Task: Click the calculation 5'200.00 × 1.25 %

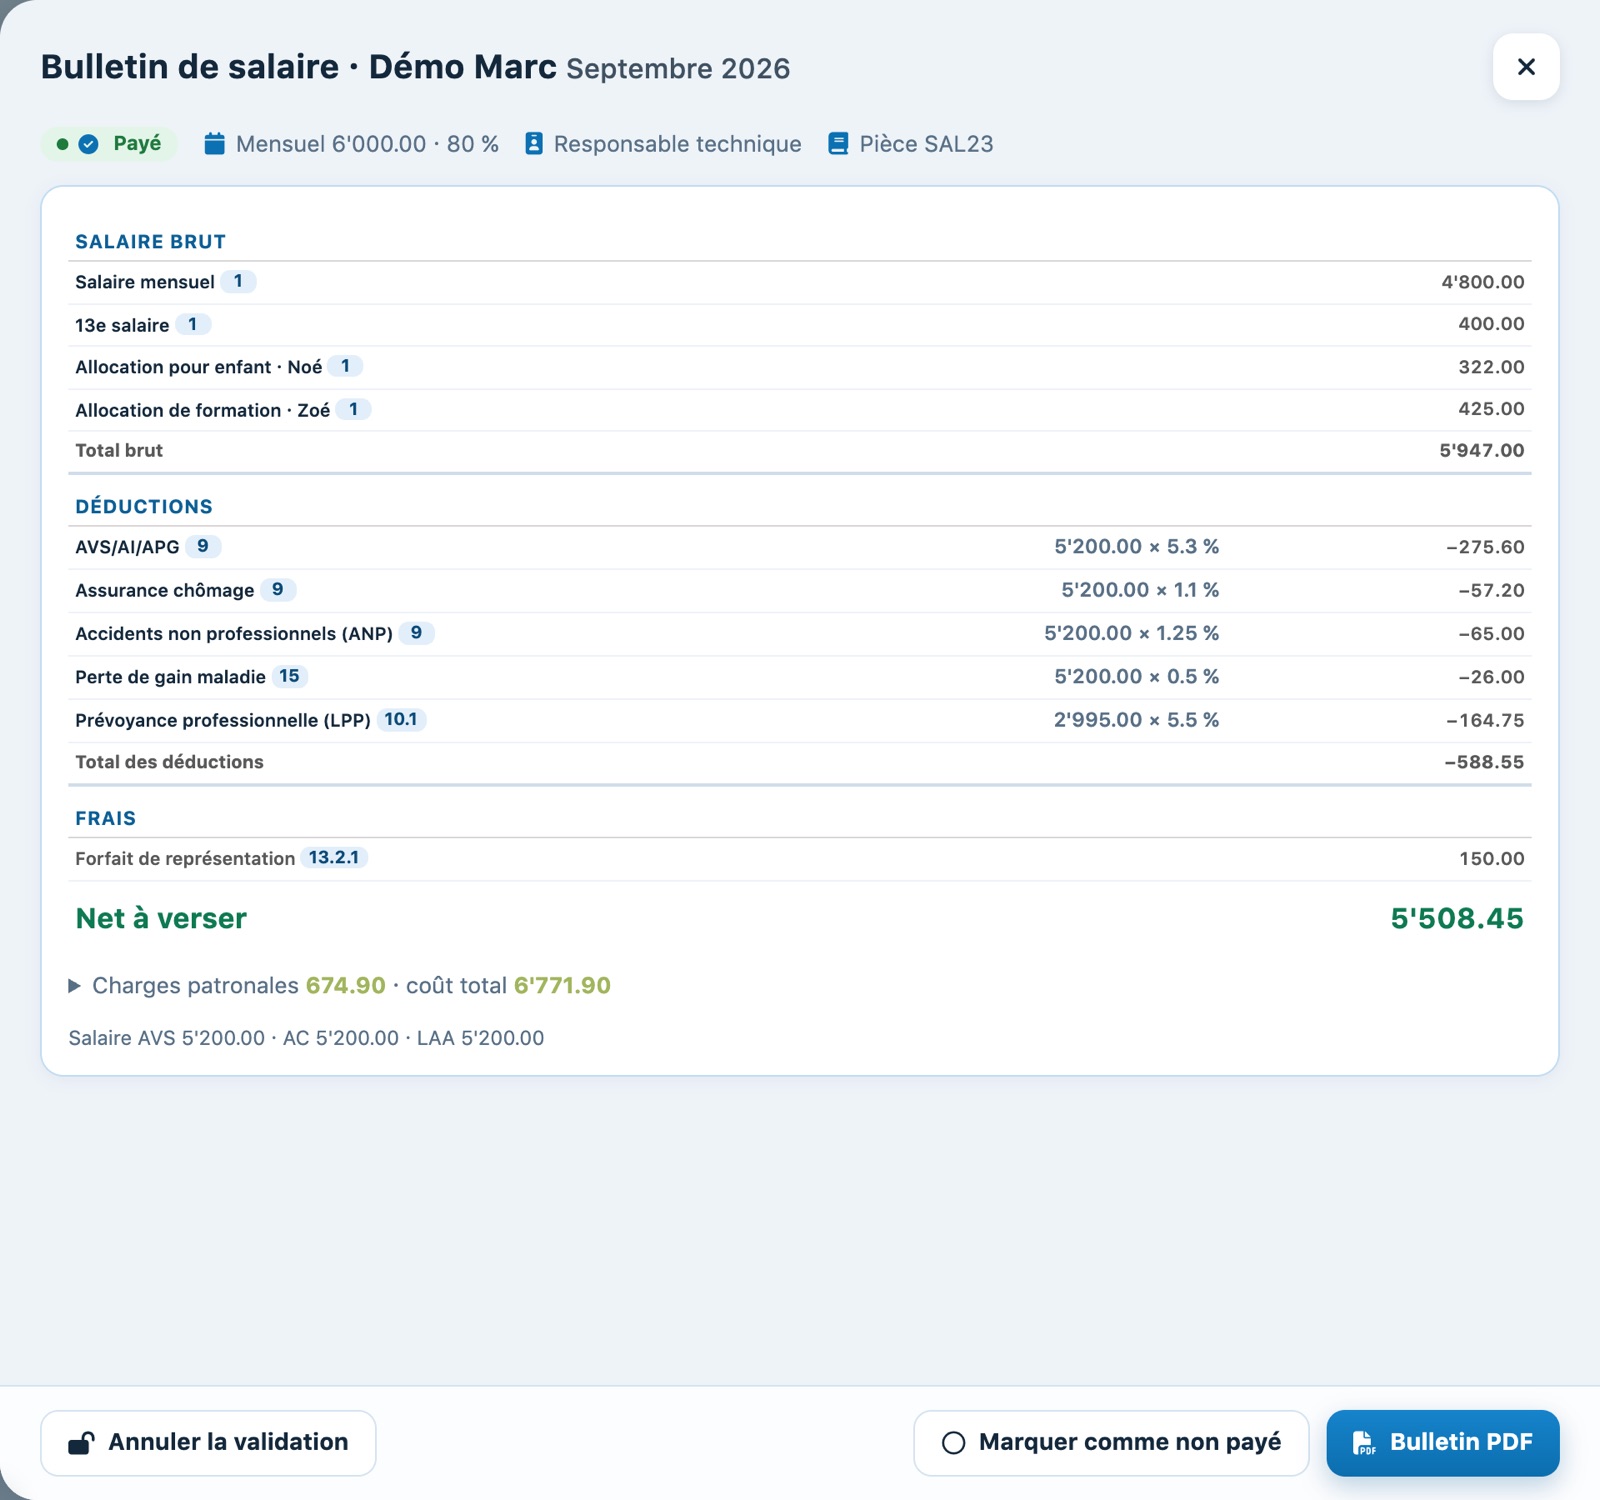Action: [x=1132, y=633]
